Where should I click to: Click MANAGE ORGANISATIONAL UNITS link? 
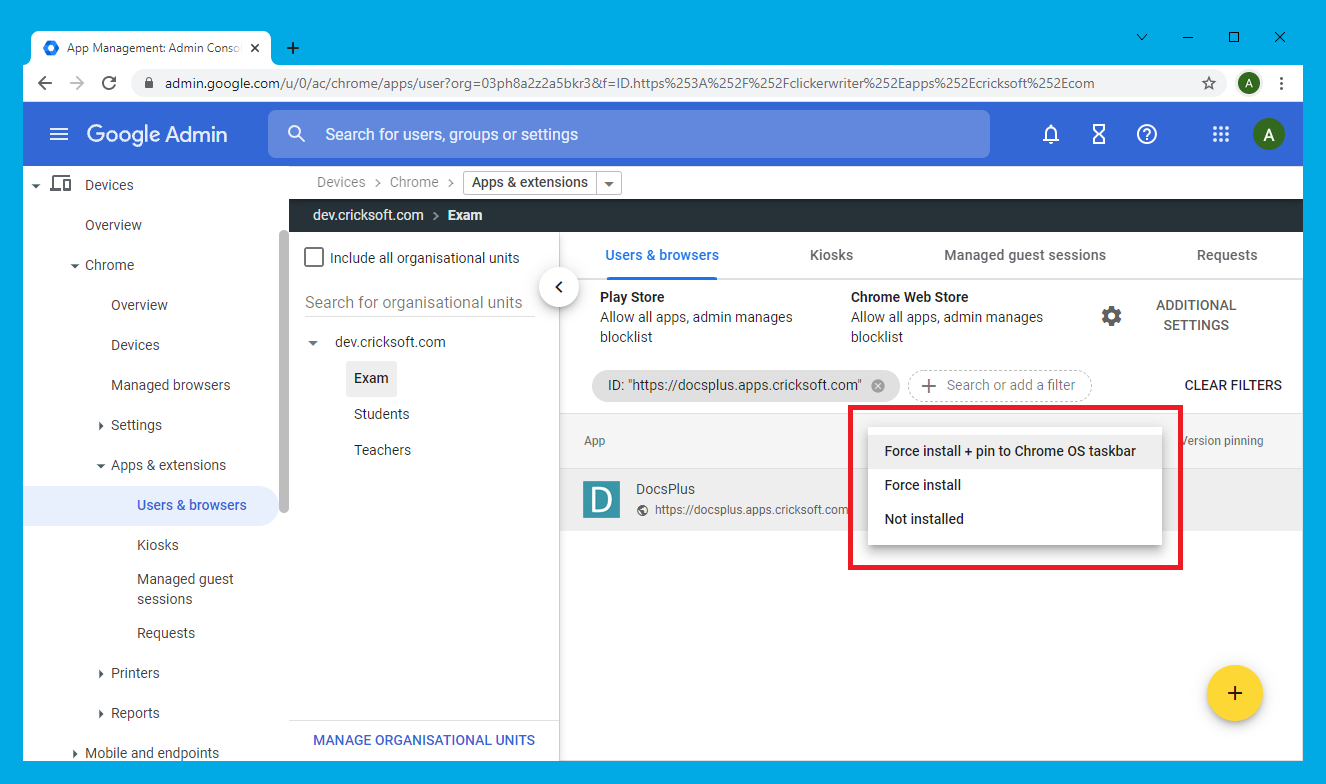pos(424,740)
